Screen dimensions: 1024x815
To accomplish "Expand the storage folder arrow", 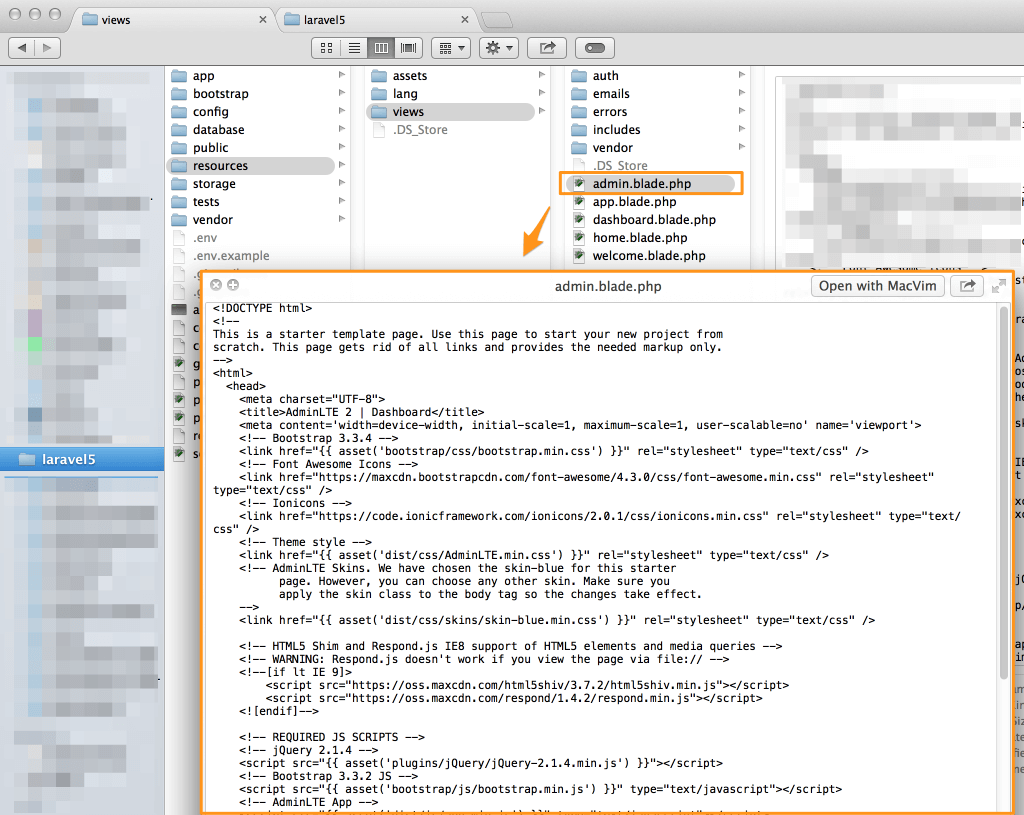I will [342, 183].
